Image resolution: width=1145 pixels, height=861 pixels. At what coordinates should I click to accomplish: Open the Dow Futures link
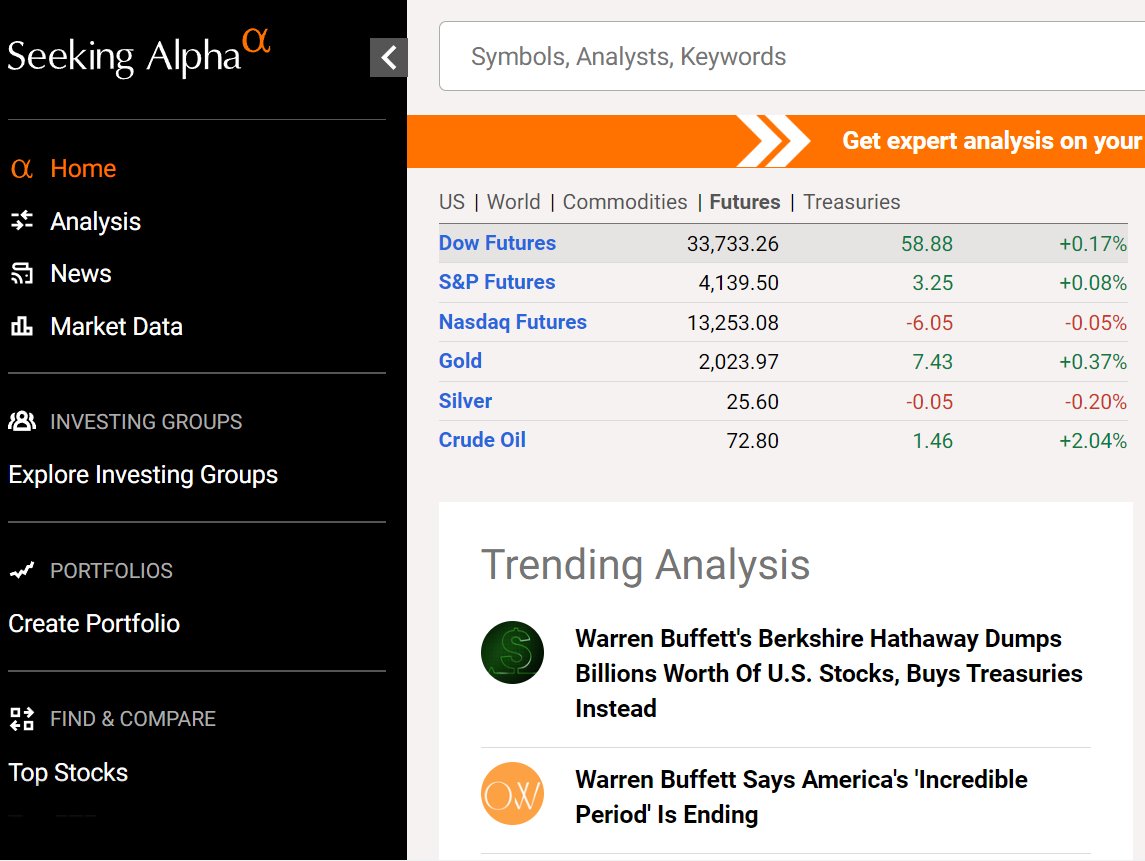point(497,243)
